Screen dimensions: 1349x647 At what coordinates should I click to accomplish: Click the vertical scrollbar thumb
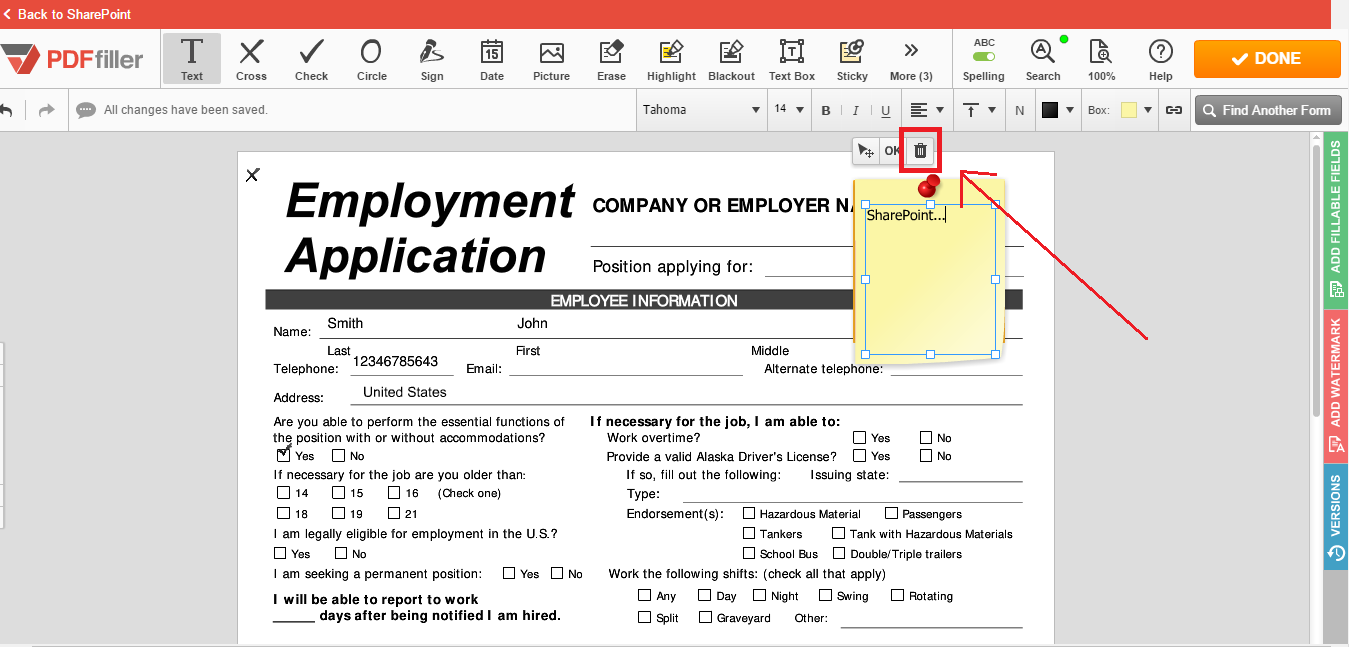pos(1316,283)
